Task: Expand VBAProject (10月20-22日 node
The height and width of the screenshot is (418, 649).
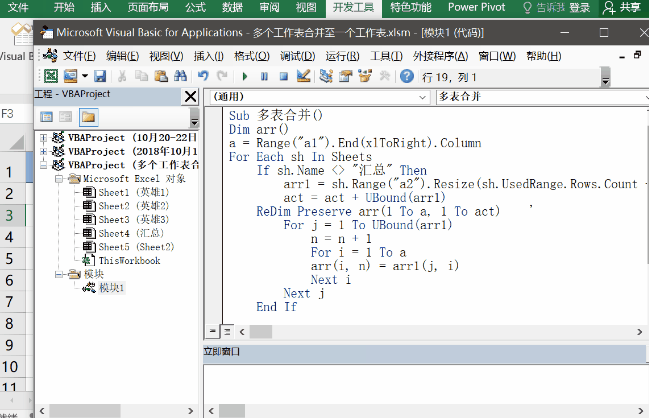Action: click(x=43, y=138)
